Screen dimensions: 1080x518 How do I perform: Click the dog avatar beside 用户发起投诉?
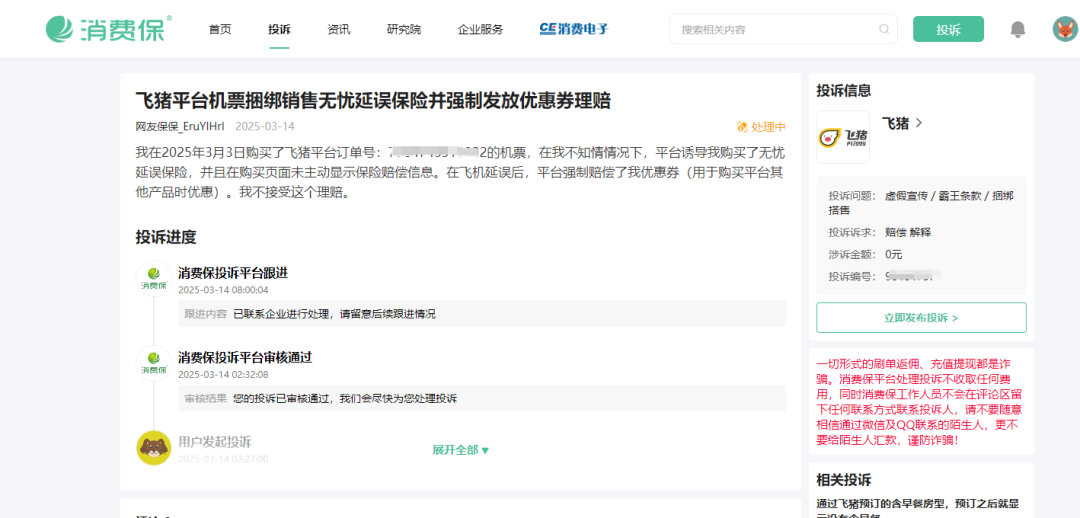154,448
